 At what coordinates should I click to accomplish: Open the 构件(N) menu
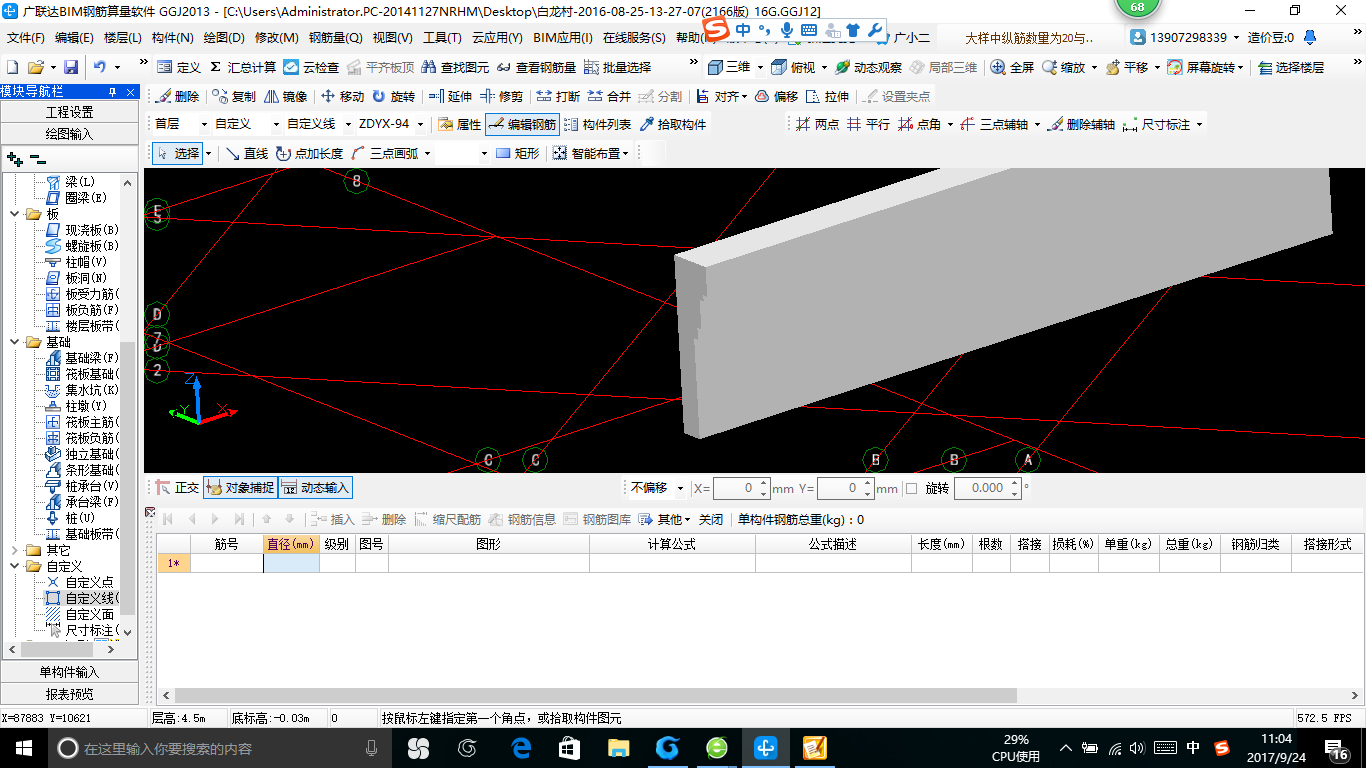[173, 38]
